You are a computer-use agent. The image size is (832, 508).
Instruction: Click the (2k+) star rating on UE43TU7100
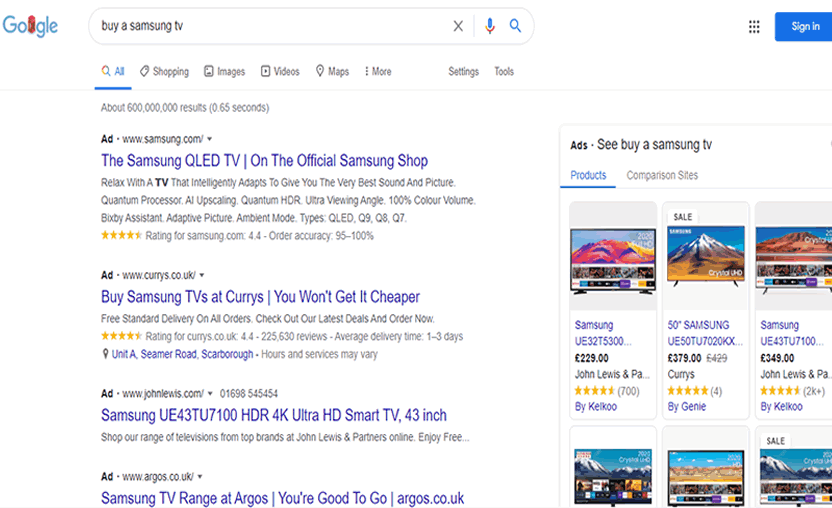pos(793,391)
